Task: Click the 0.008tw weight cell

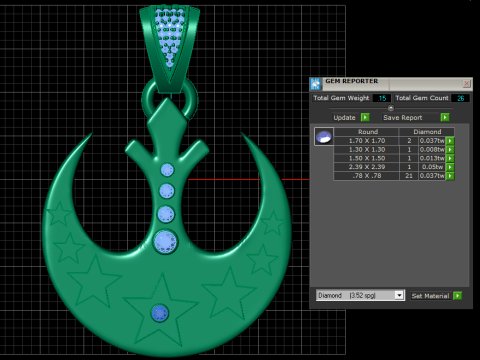Action: (x=432, y=149)
